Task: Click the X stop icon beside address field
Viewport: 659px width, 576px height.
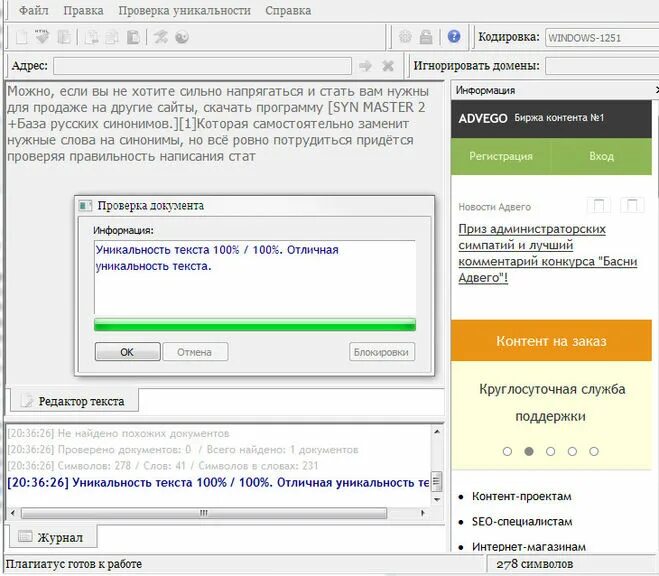Action: point(387,66)
